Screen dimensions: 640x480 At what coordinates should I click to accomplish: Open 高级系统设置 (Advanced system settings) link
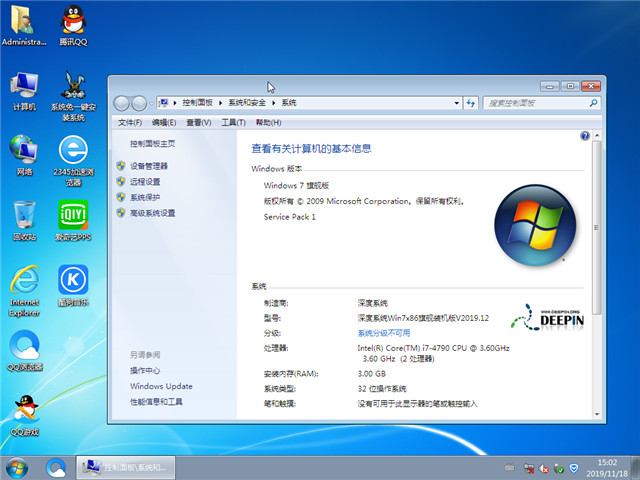(153, 213)
